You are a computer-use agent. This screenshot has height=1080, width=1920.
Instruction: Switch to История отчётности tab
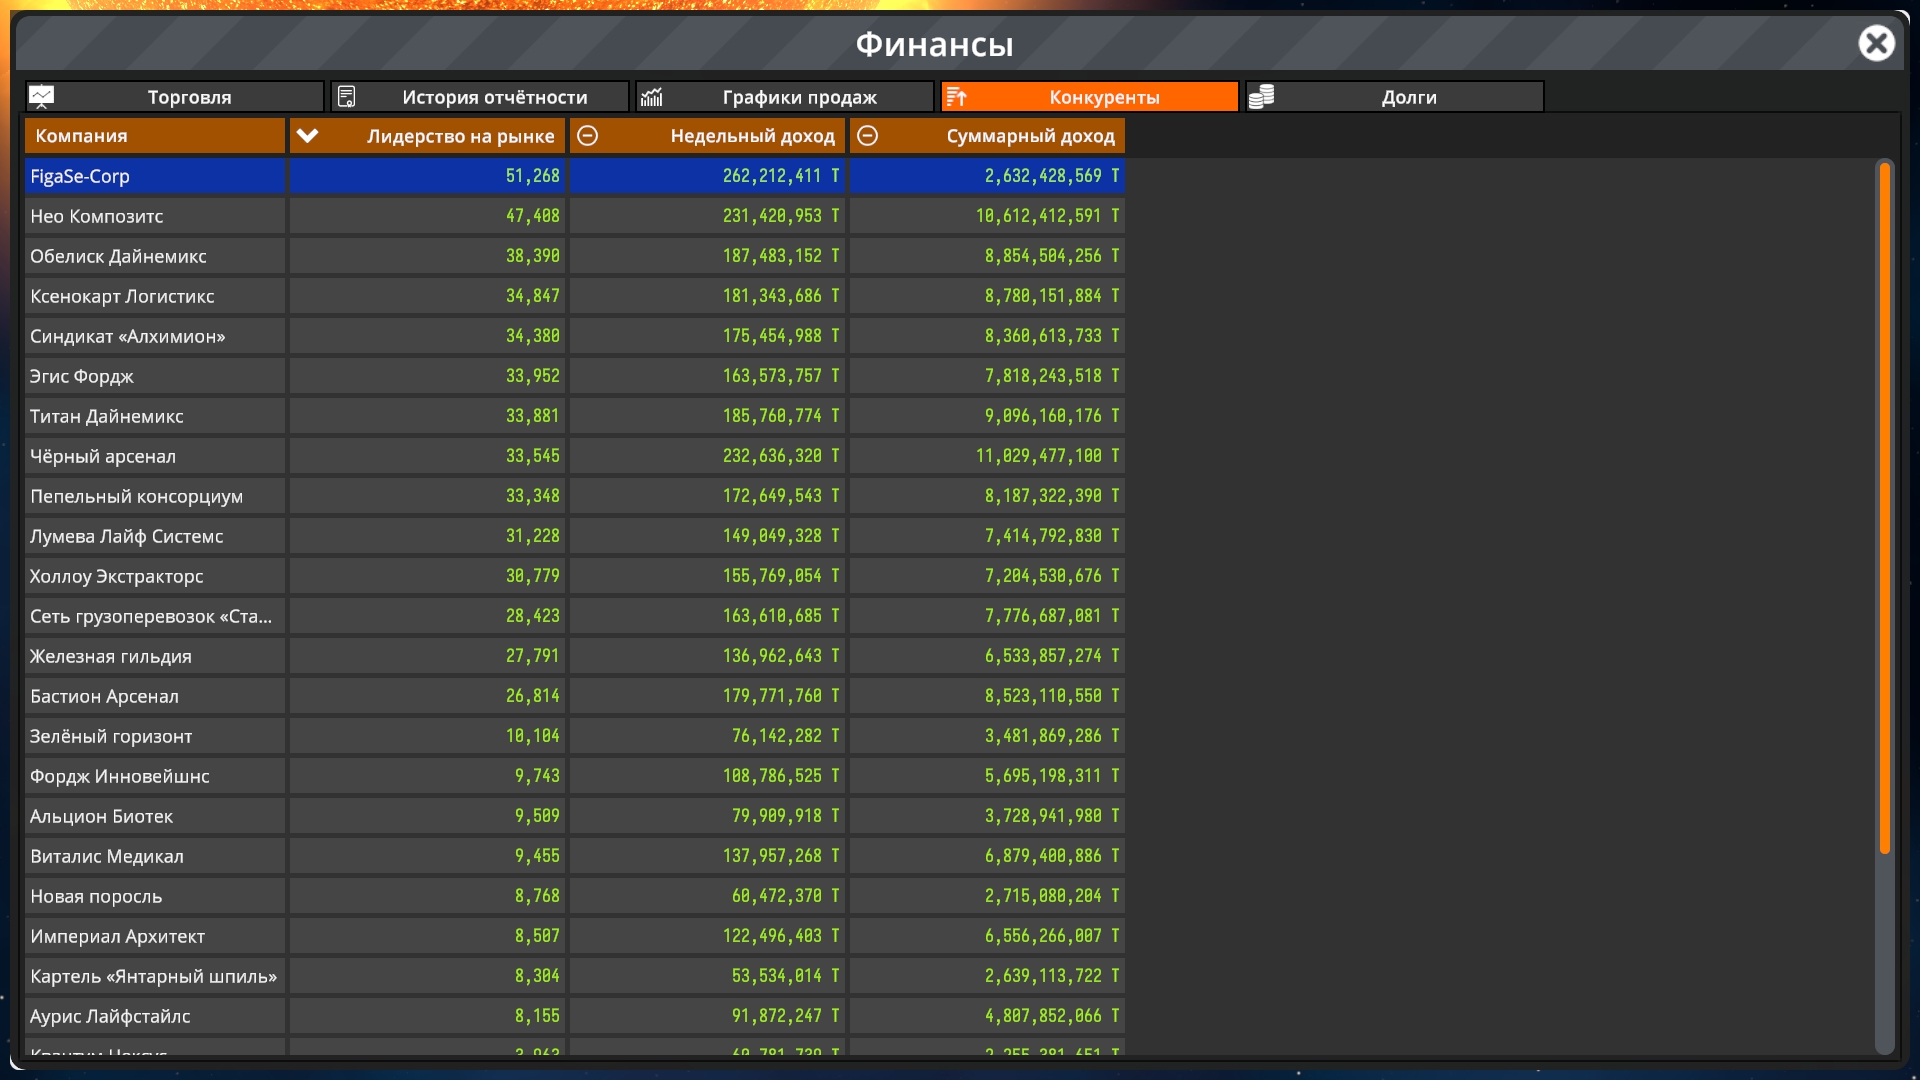pyautogui.click(x=494, y=97)
